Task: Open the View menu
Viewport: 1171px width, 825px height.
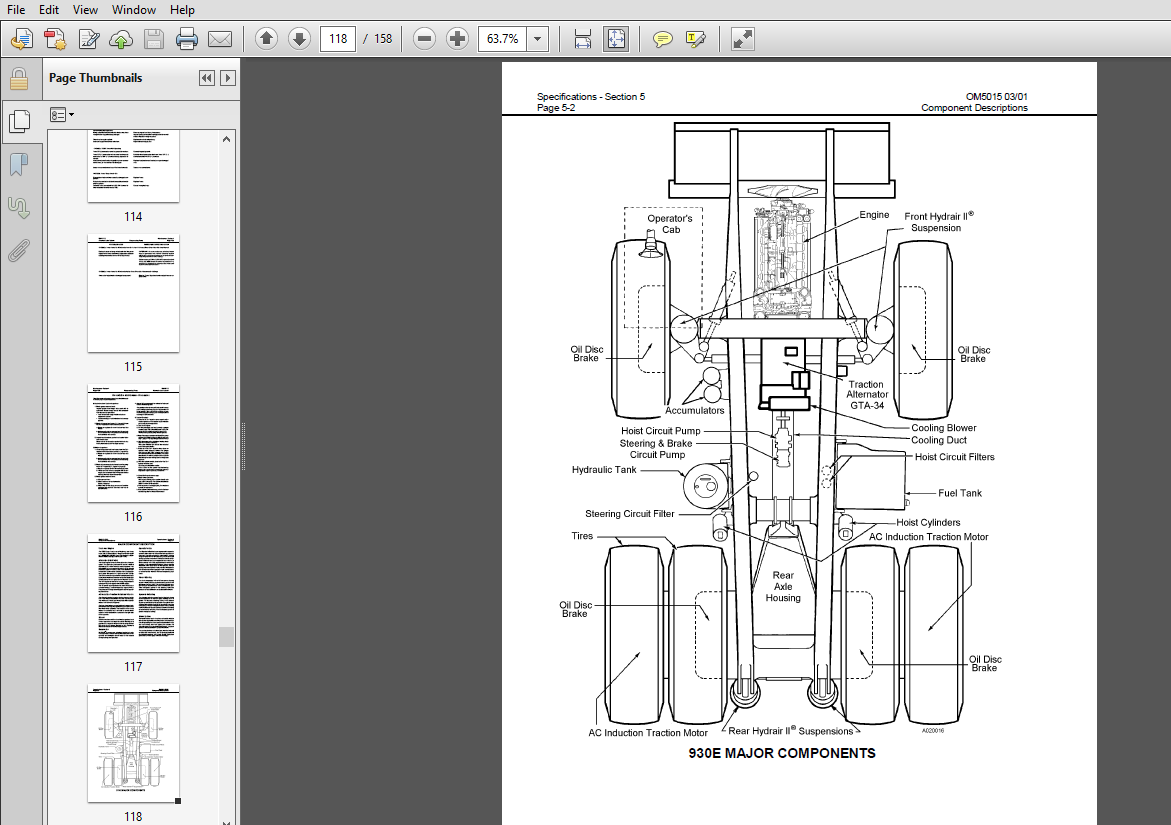Action: (85, 10)
